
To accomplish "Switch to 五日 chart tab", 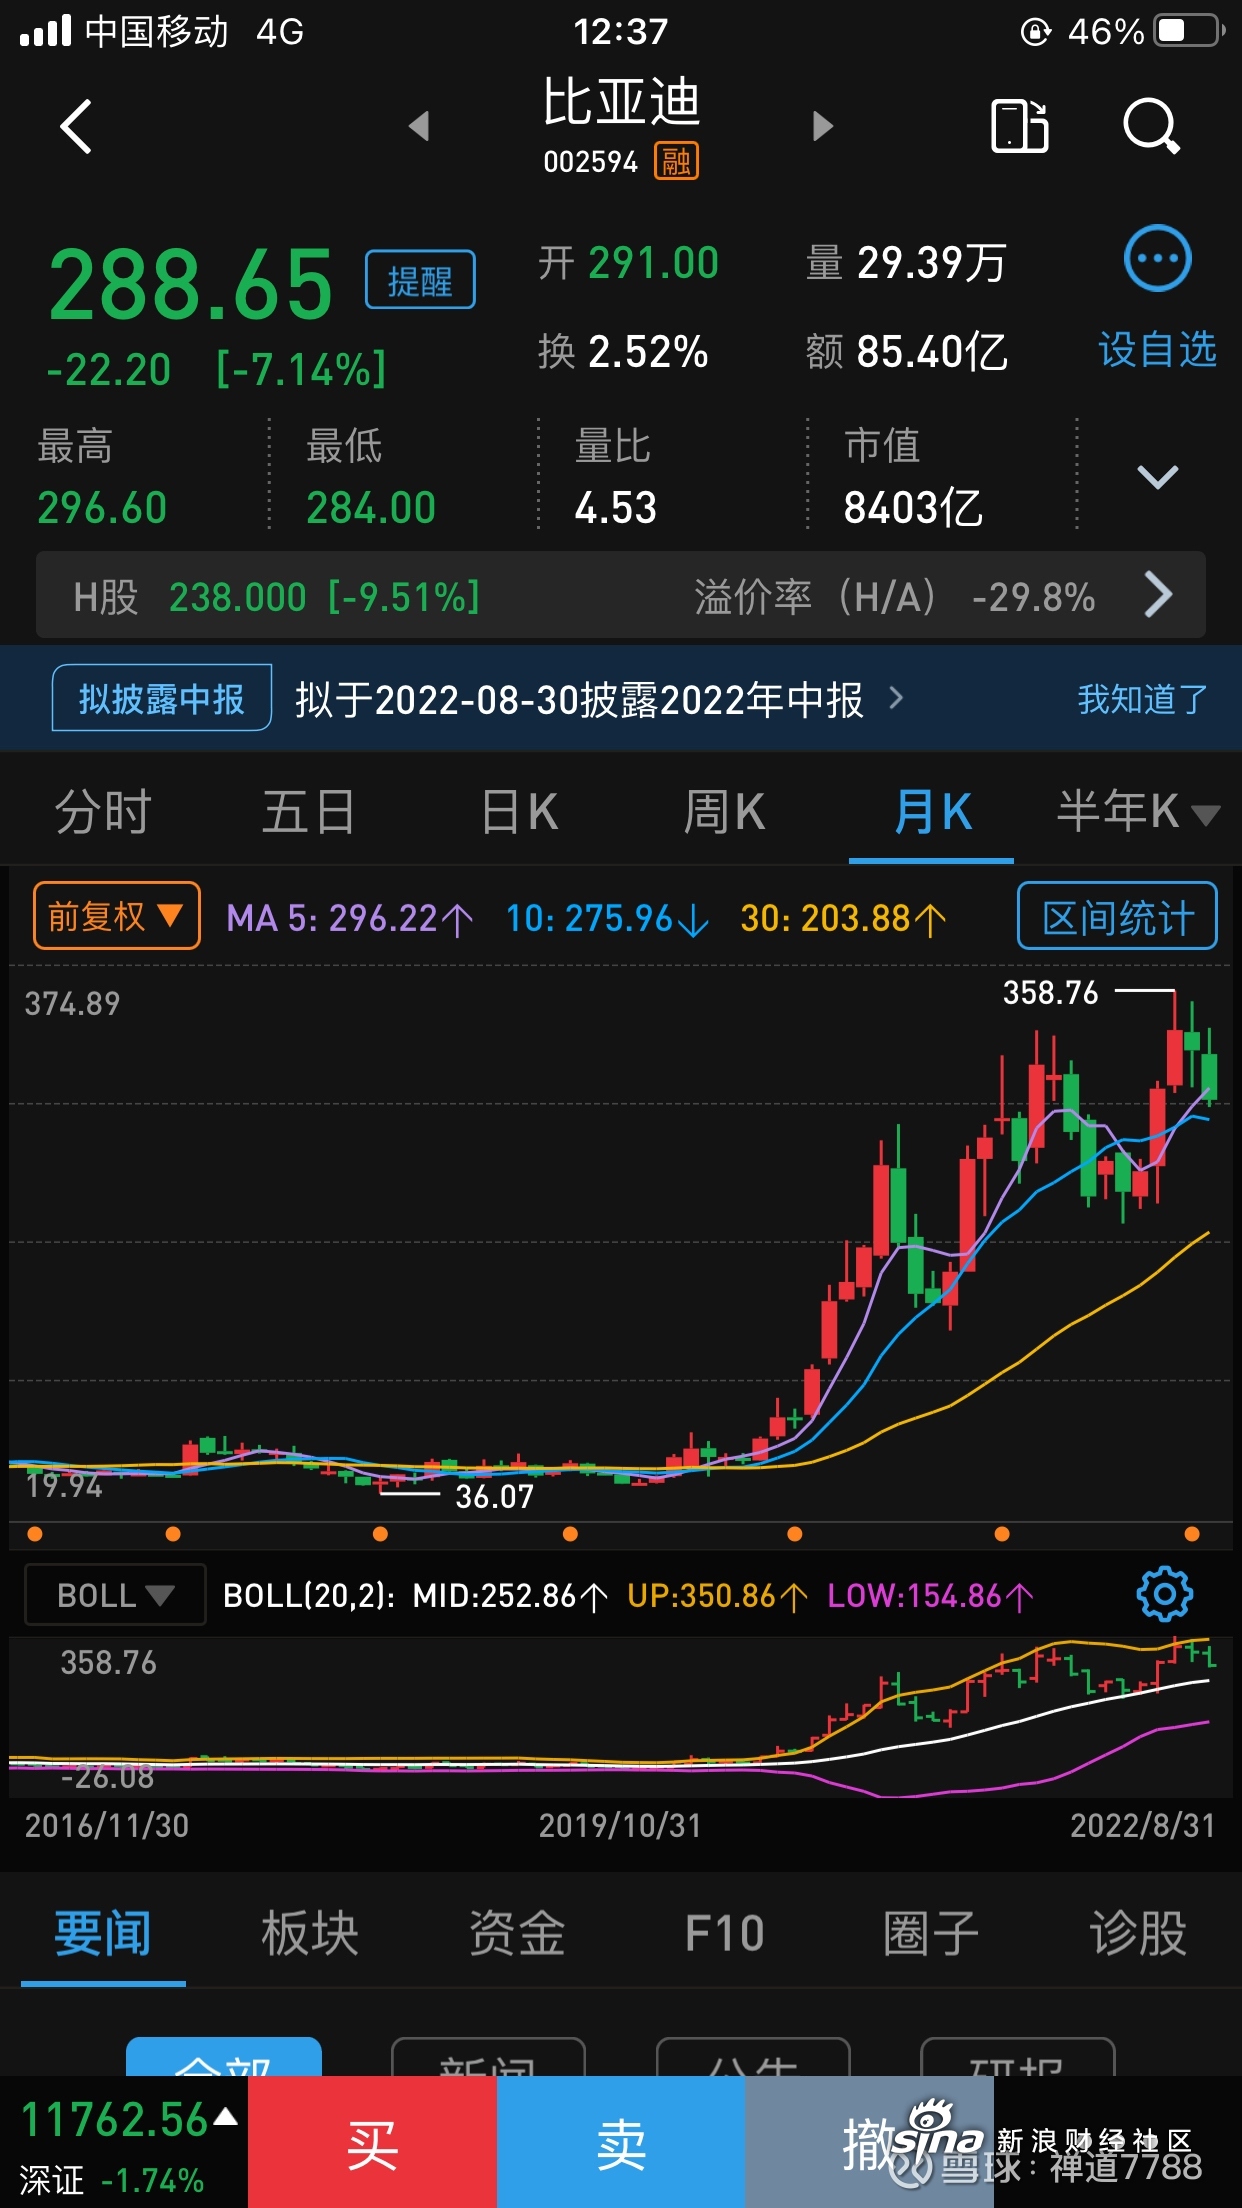I will pos(309,811).
